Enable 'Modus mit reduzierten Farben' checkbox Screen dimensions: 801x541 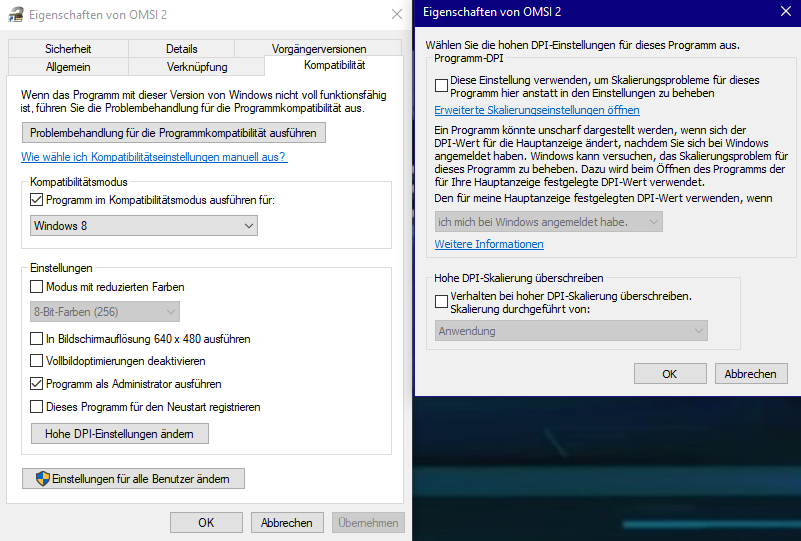tap(37, 287)
